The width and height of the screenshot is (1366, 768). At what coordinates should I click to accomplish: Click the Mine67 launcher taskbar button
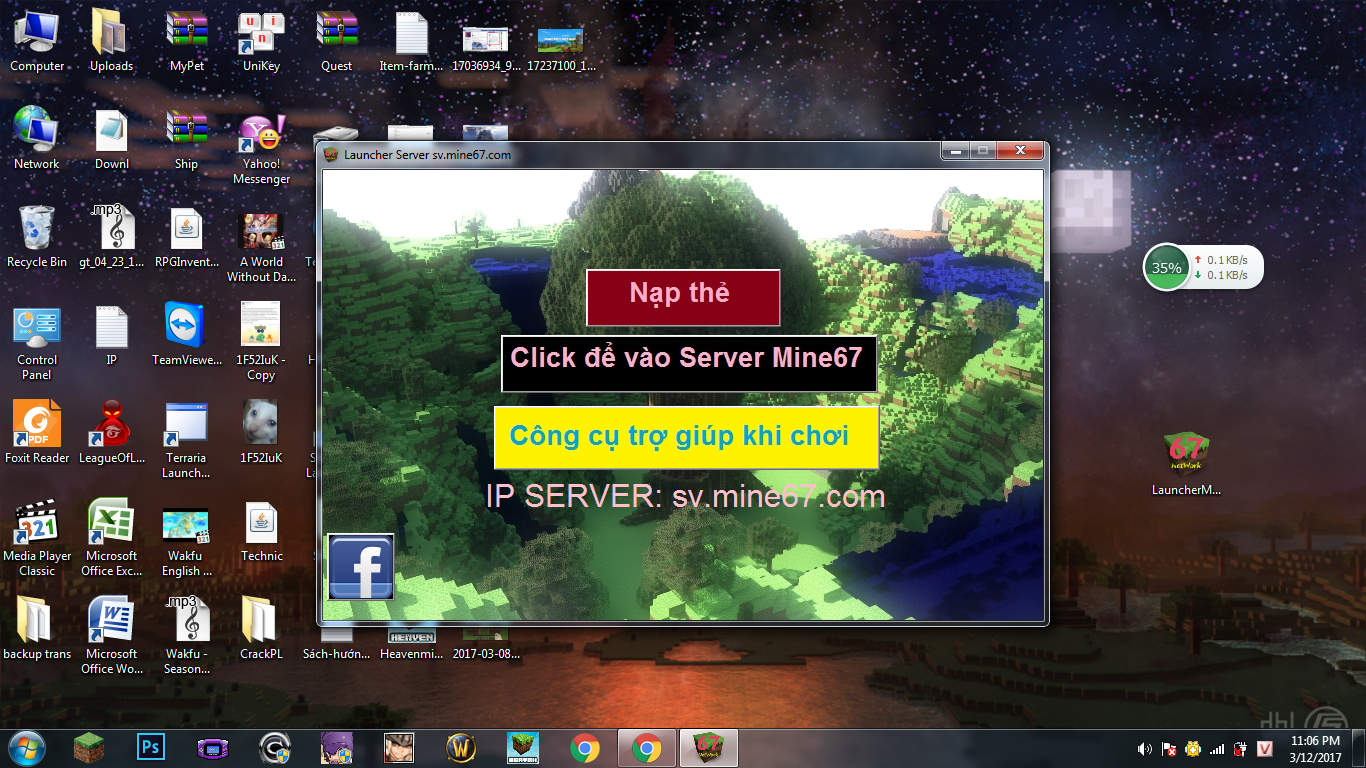pyautogui.click(x=709, y=747)
